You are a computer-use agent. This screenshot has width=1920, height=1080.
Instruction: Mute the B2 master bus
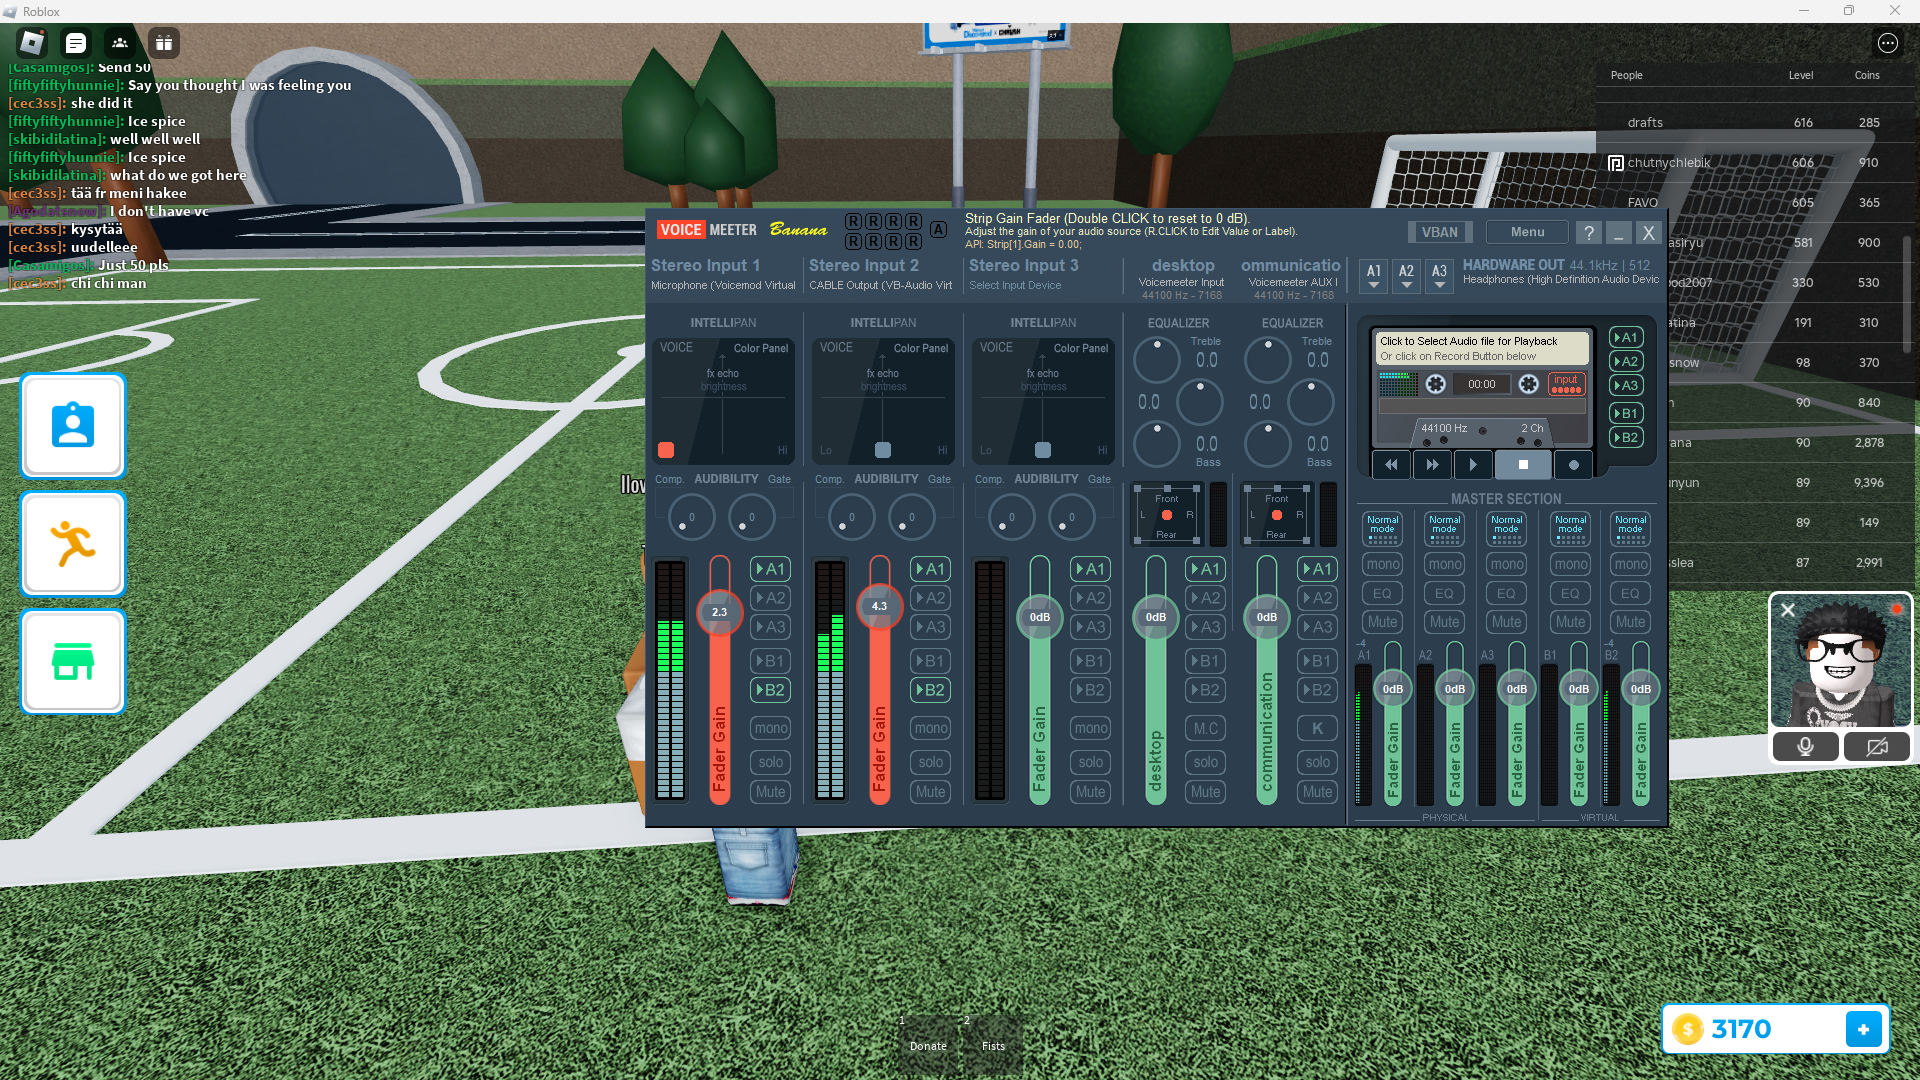(x=1630, y=622)
